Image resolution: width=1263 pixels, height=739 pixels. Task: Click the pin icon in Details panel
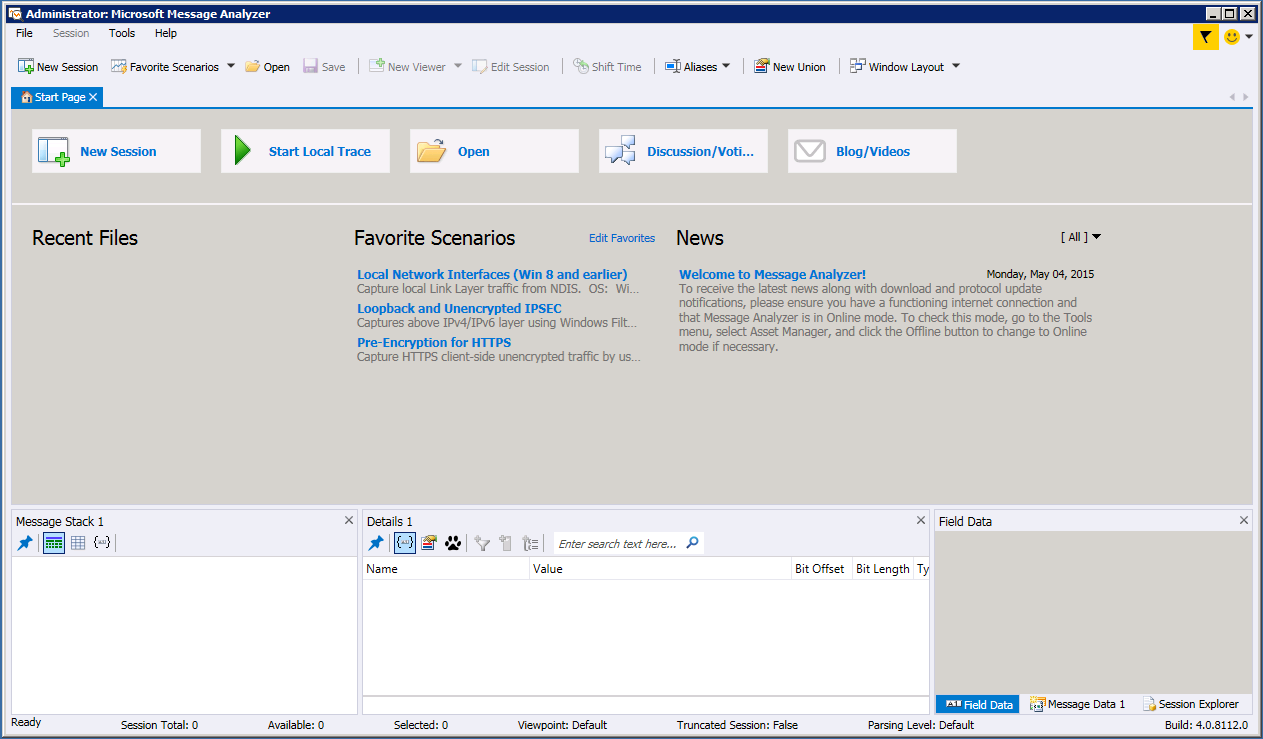tap(376, 543)
